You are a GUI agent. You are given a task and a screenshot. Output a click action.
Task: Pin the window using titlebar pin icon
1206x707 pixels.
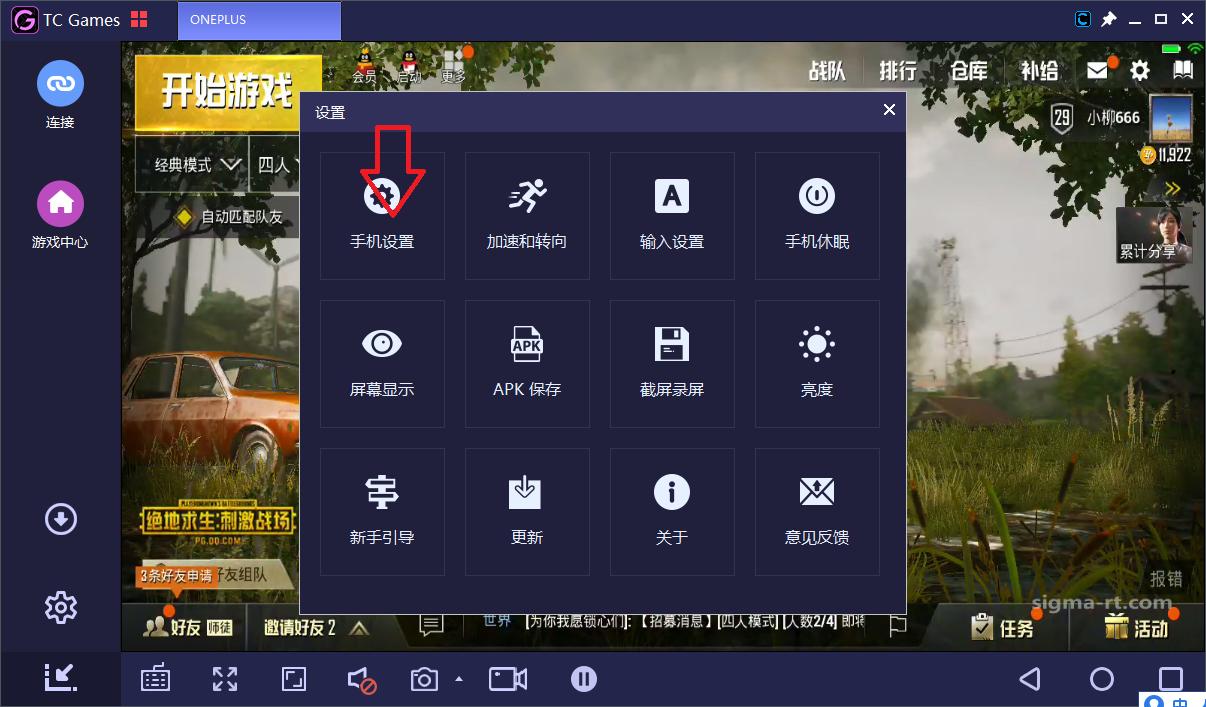pyautogui.click(x=1109, y=18)
